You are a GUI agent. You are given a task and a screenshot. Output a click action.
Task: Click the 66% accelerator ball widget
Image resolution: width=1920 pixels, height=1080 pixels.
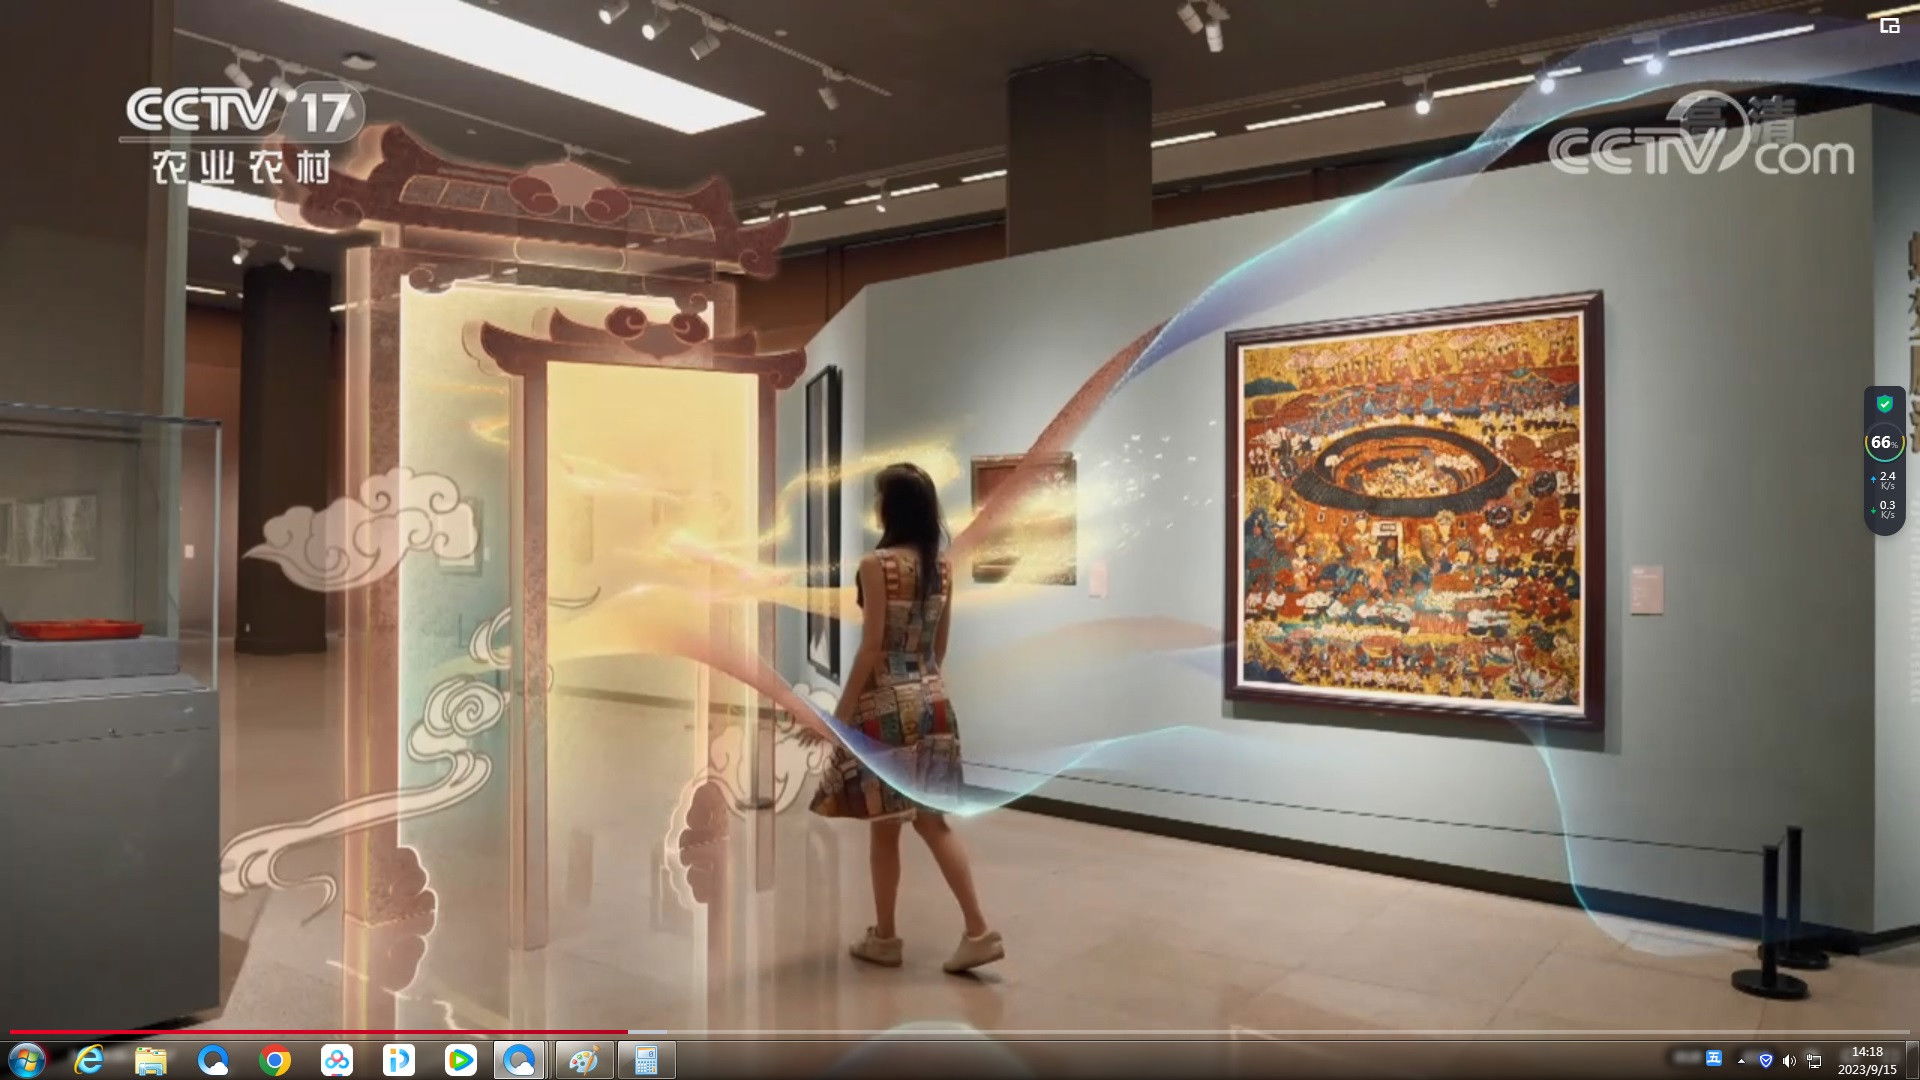click(x=1884, y=442)
